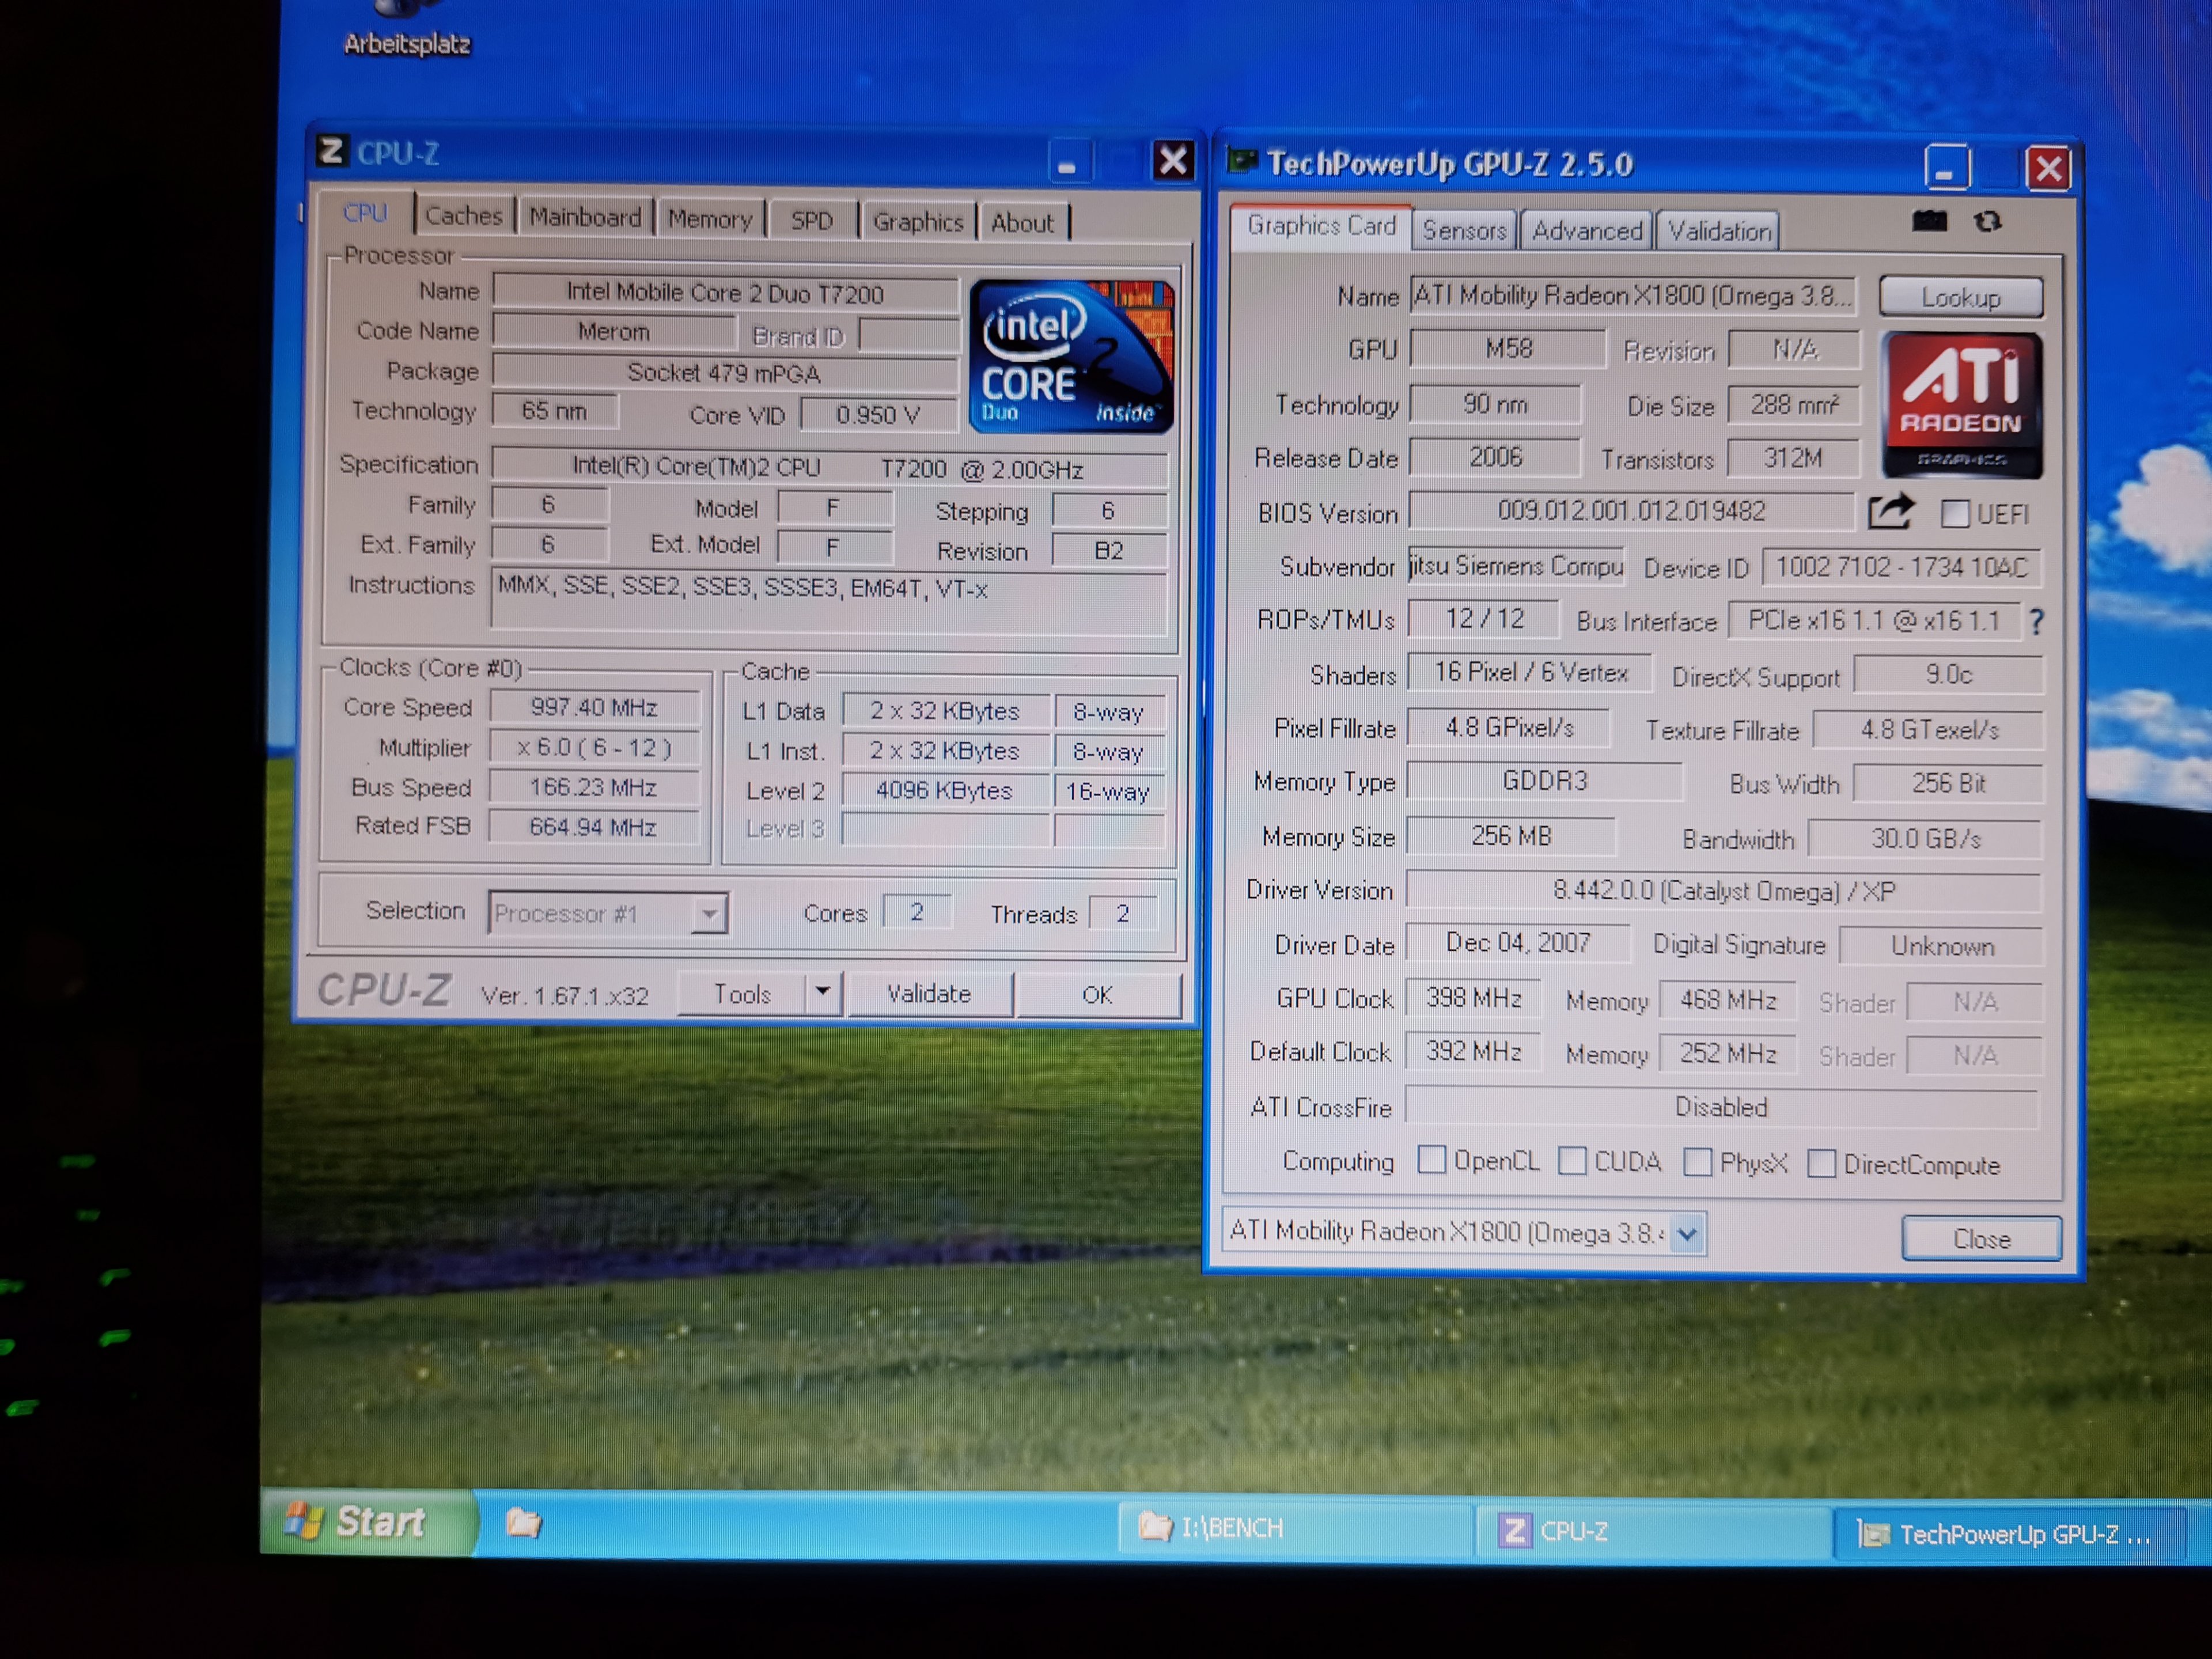Image resolution: width=2212 pixels, height=1659 pixels.
Task: Switch to the Mainboard tab
Action: (x=585, y=218)
